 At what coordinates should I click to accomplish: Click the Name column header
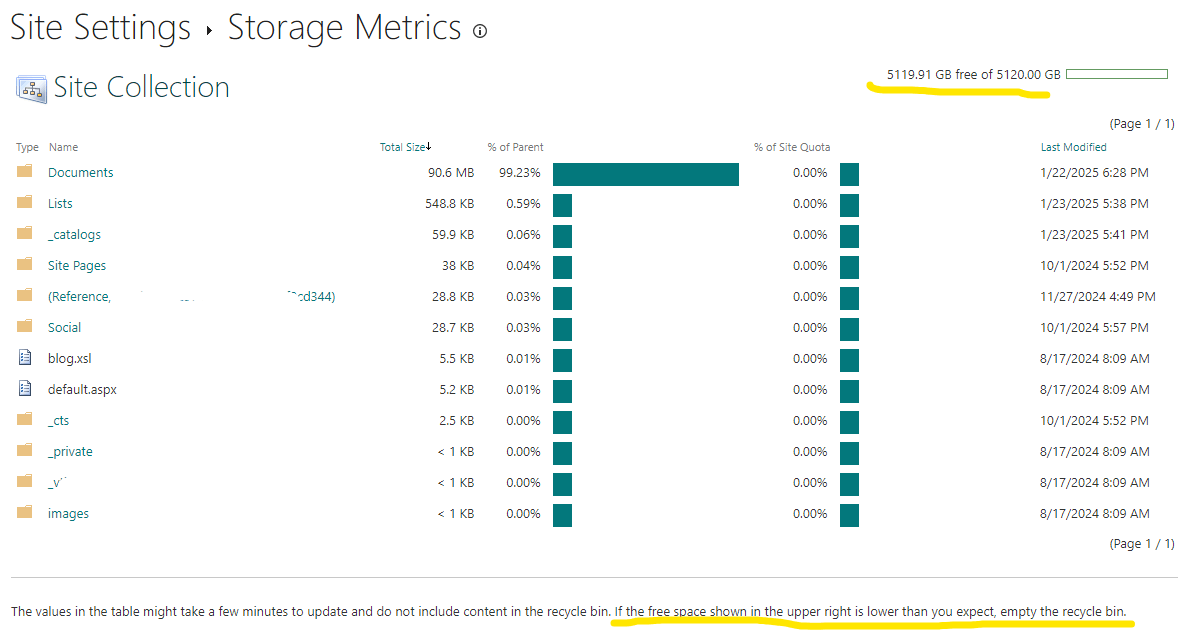tap(63, 147)
